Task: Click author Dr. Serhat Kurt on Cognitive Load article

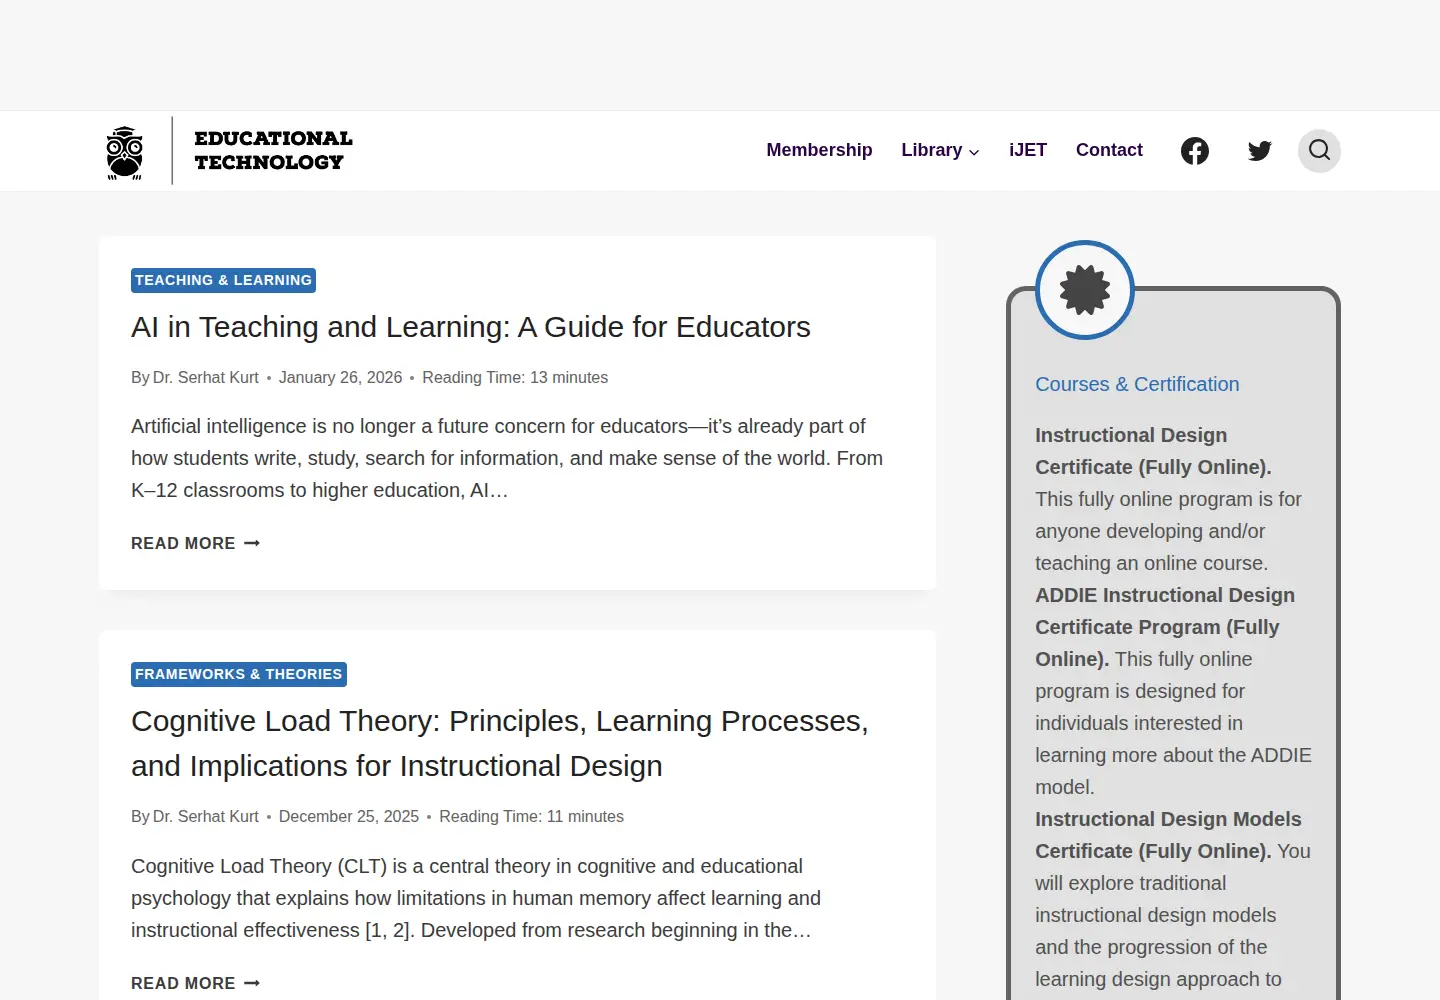Action: point(206,816)
